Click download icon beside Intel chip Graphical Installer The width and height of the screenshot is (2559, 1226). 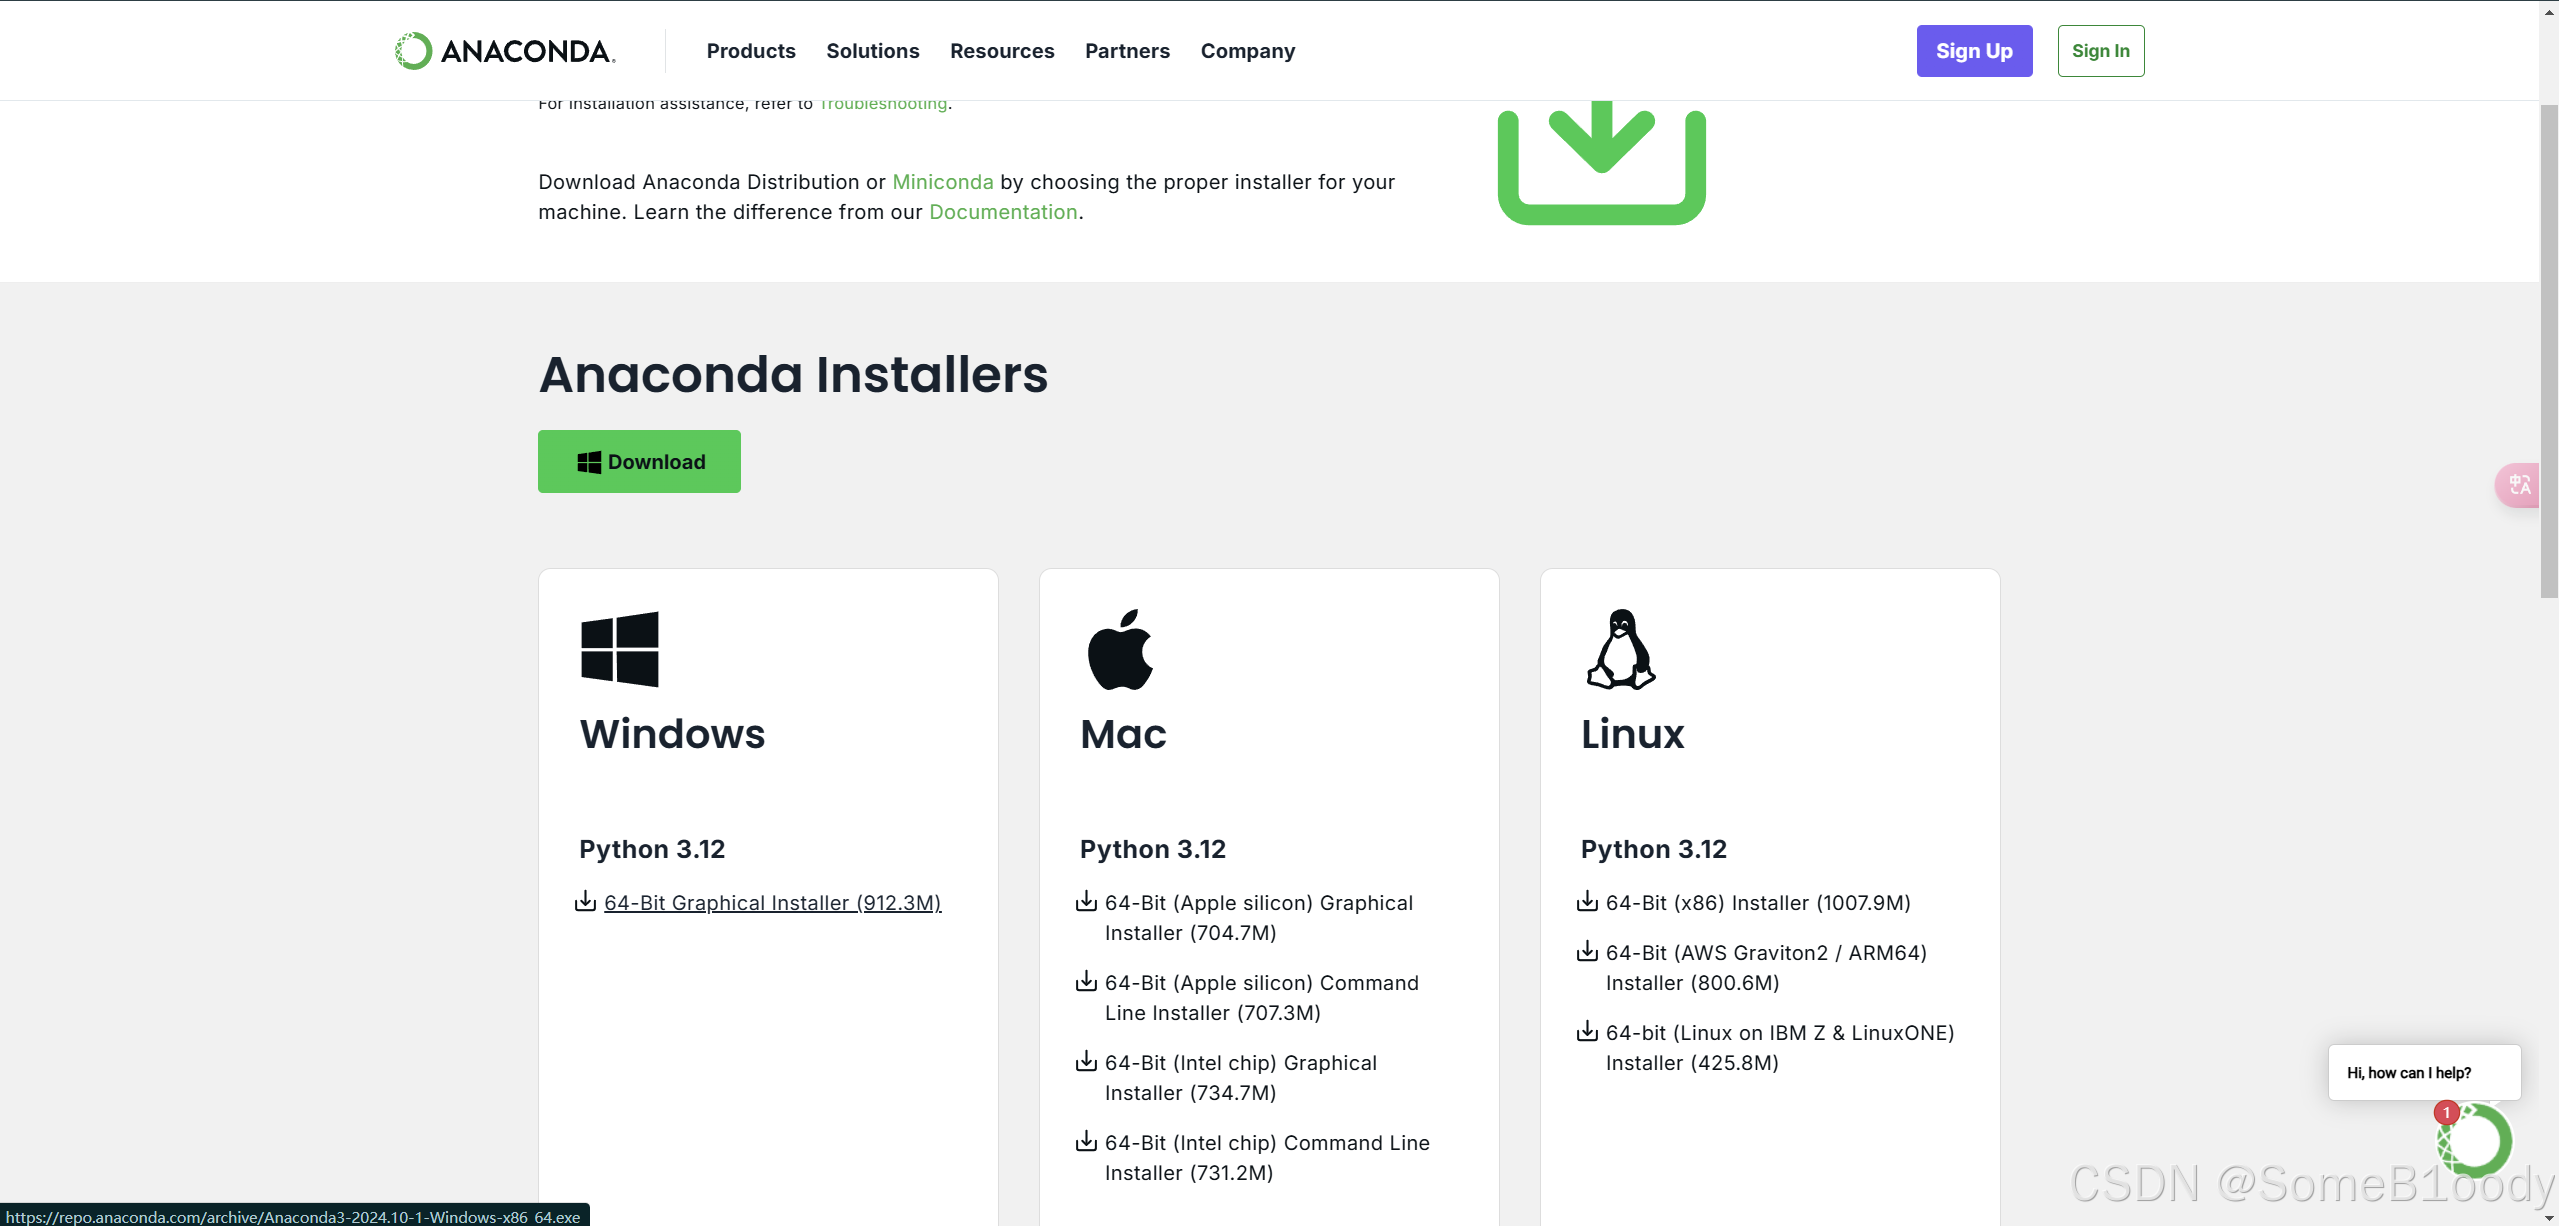pyautogui.click(x=1086, y=1061)
